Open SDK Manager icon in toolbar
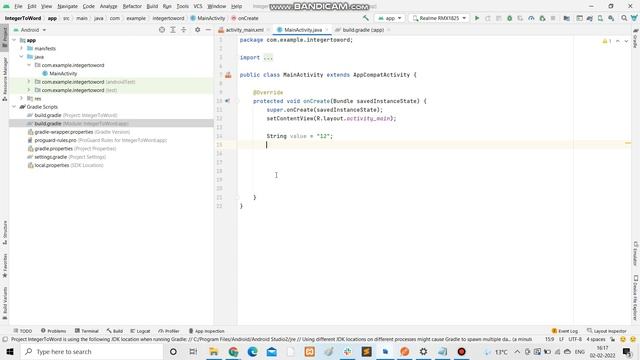This screenshot has width=640, height=360. 611,18
